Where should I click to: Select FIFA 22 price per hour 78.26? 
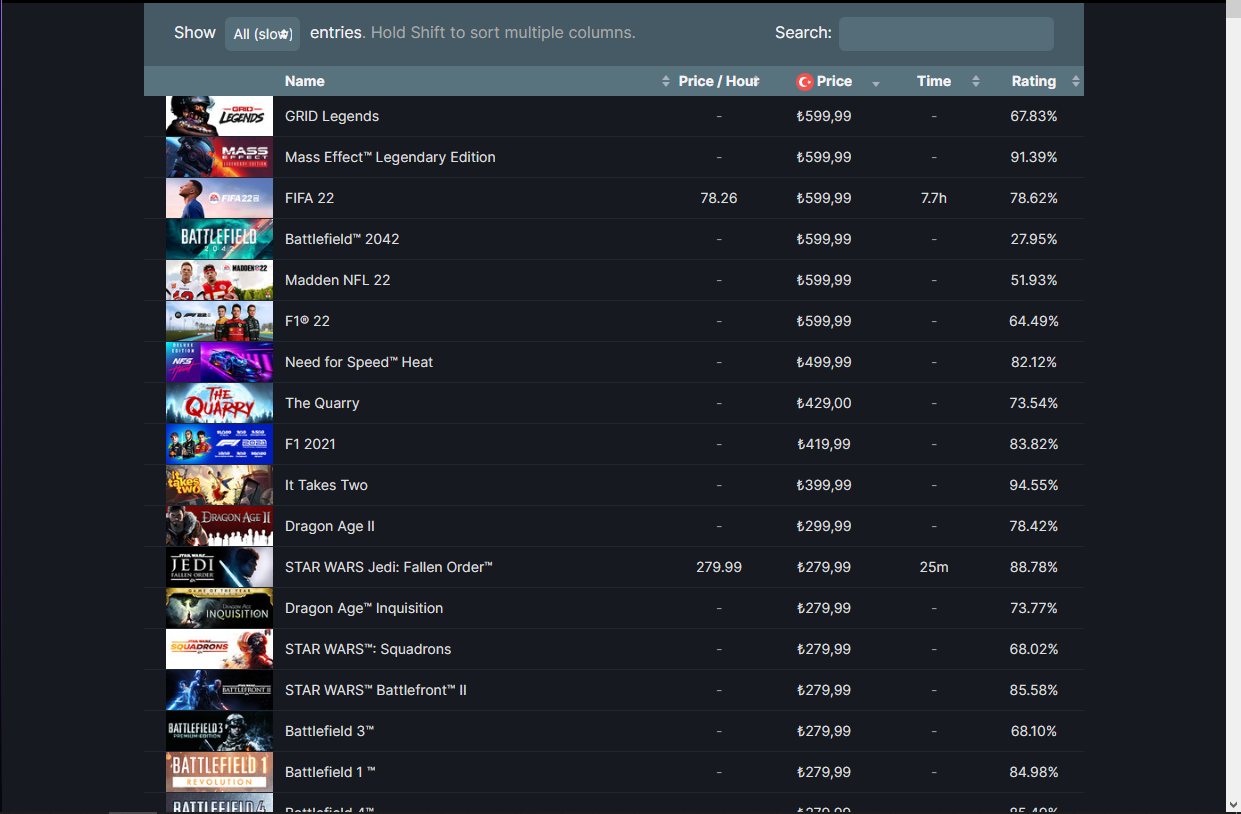(719, 198)
